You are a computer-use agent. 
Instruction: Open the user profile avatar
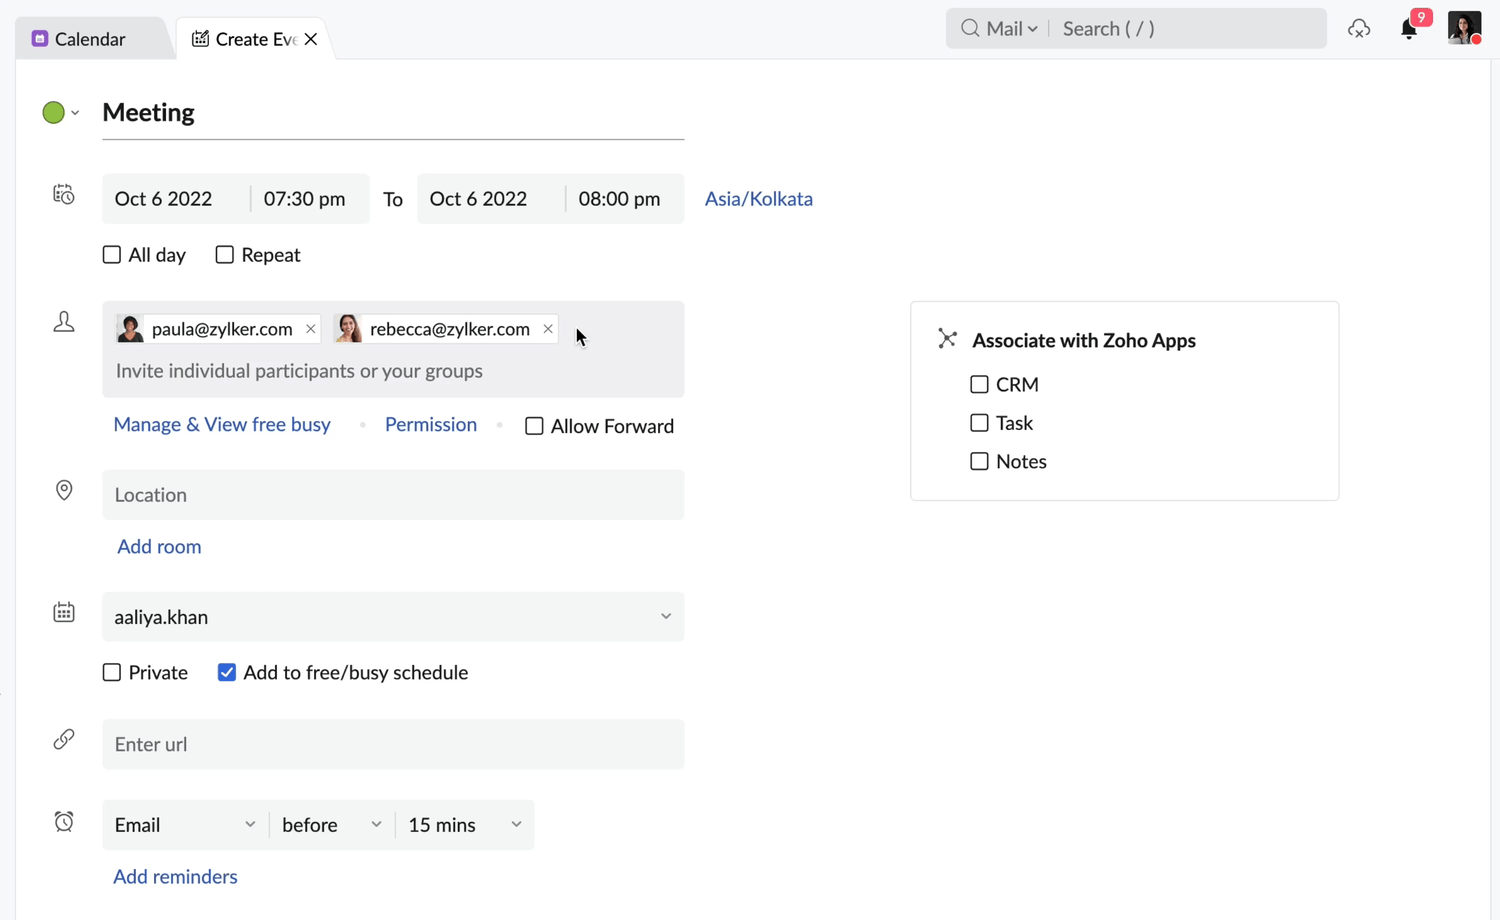[1464, 28]
